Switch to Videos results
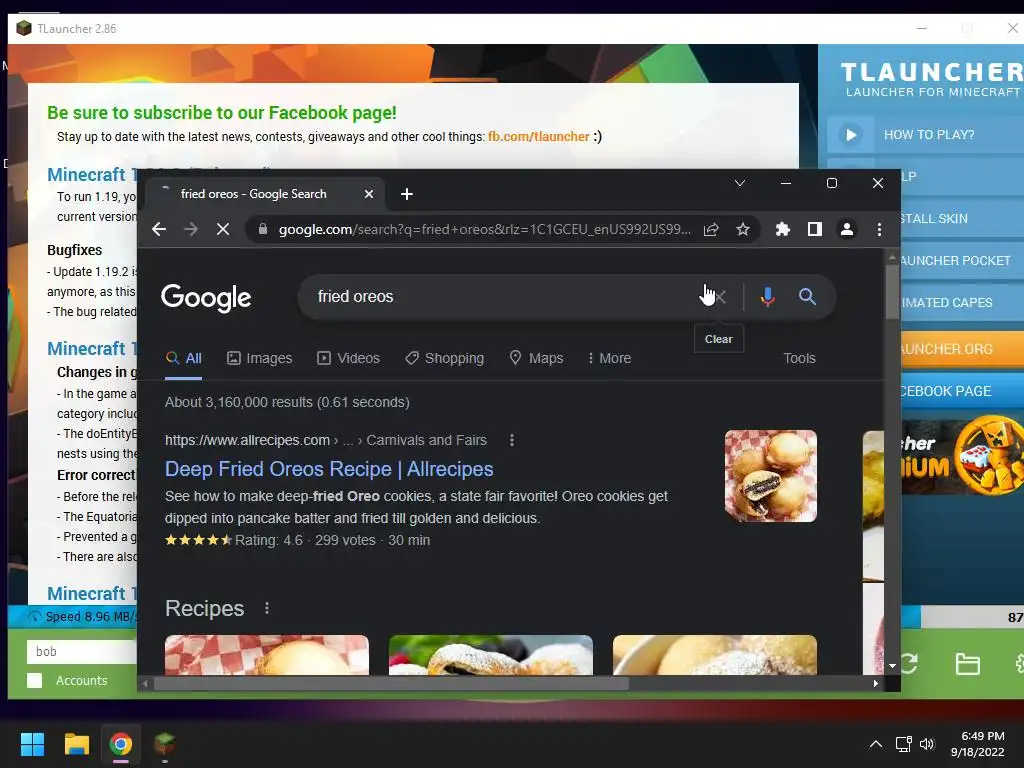1024x768 pixels. coord(348,359)
